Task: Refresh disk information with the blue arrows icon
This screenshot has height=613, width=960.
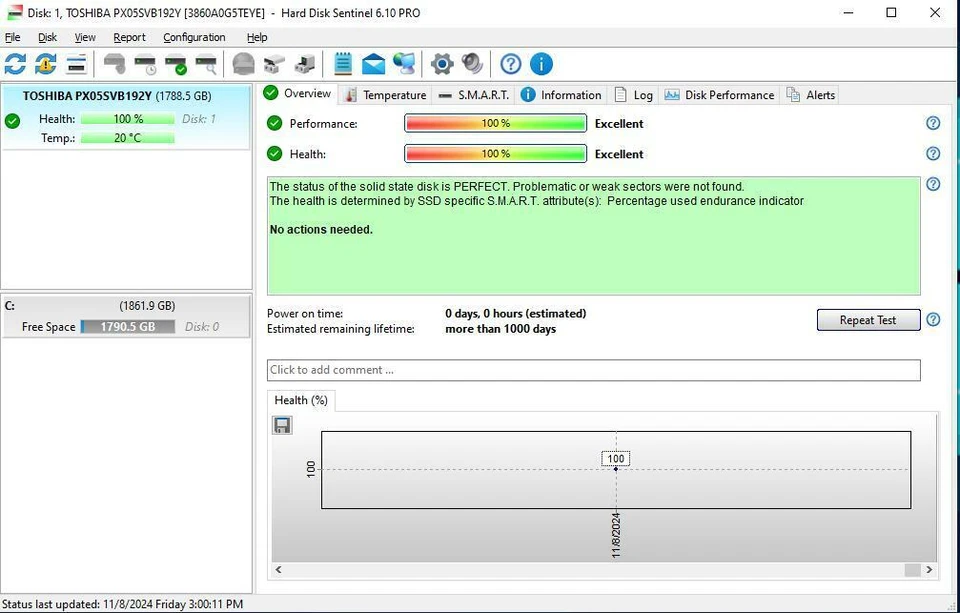Action: [14, 63]
